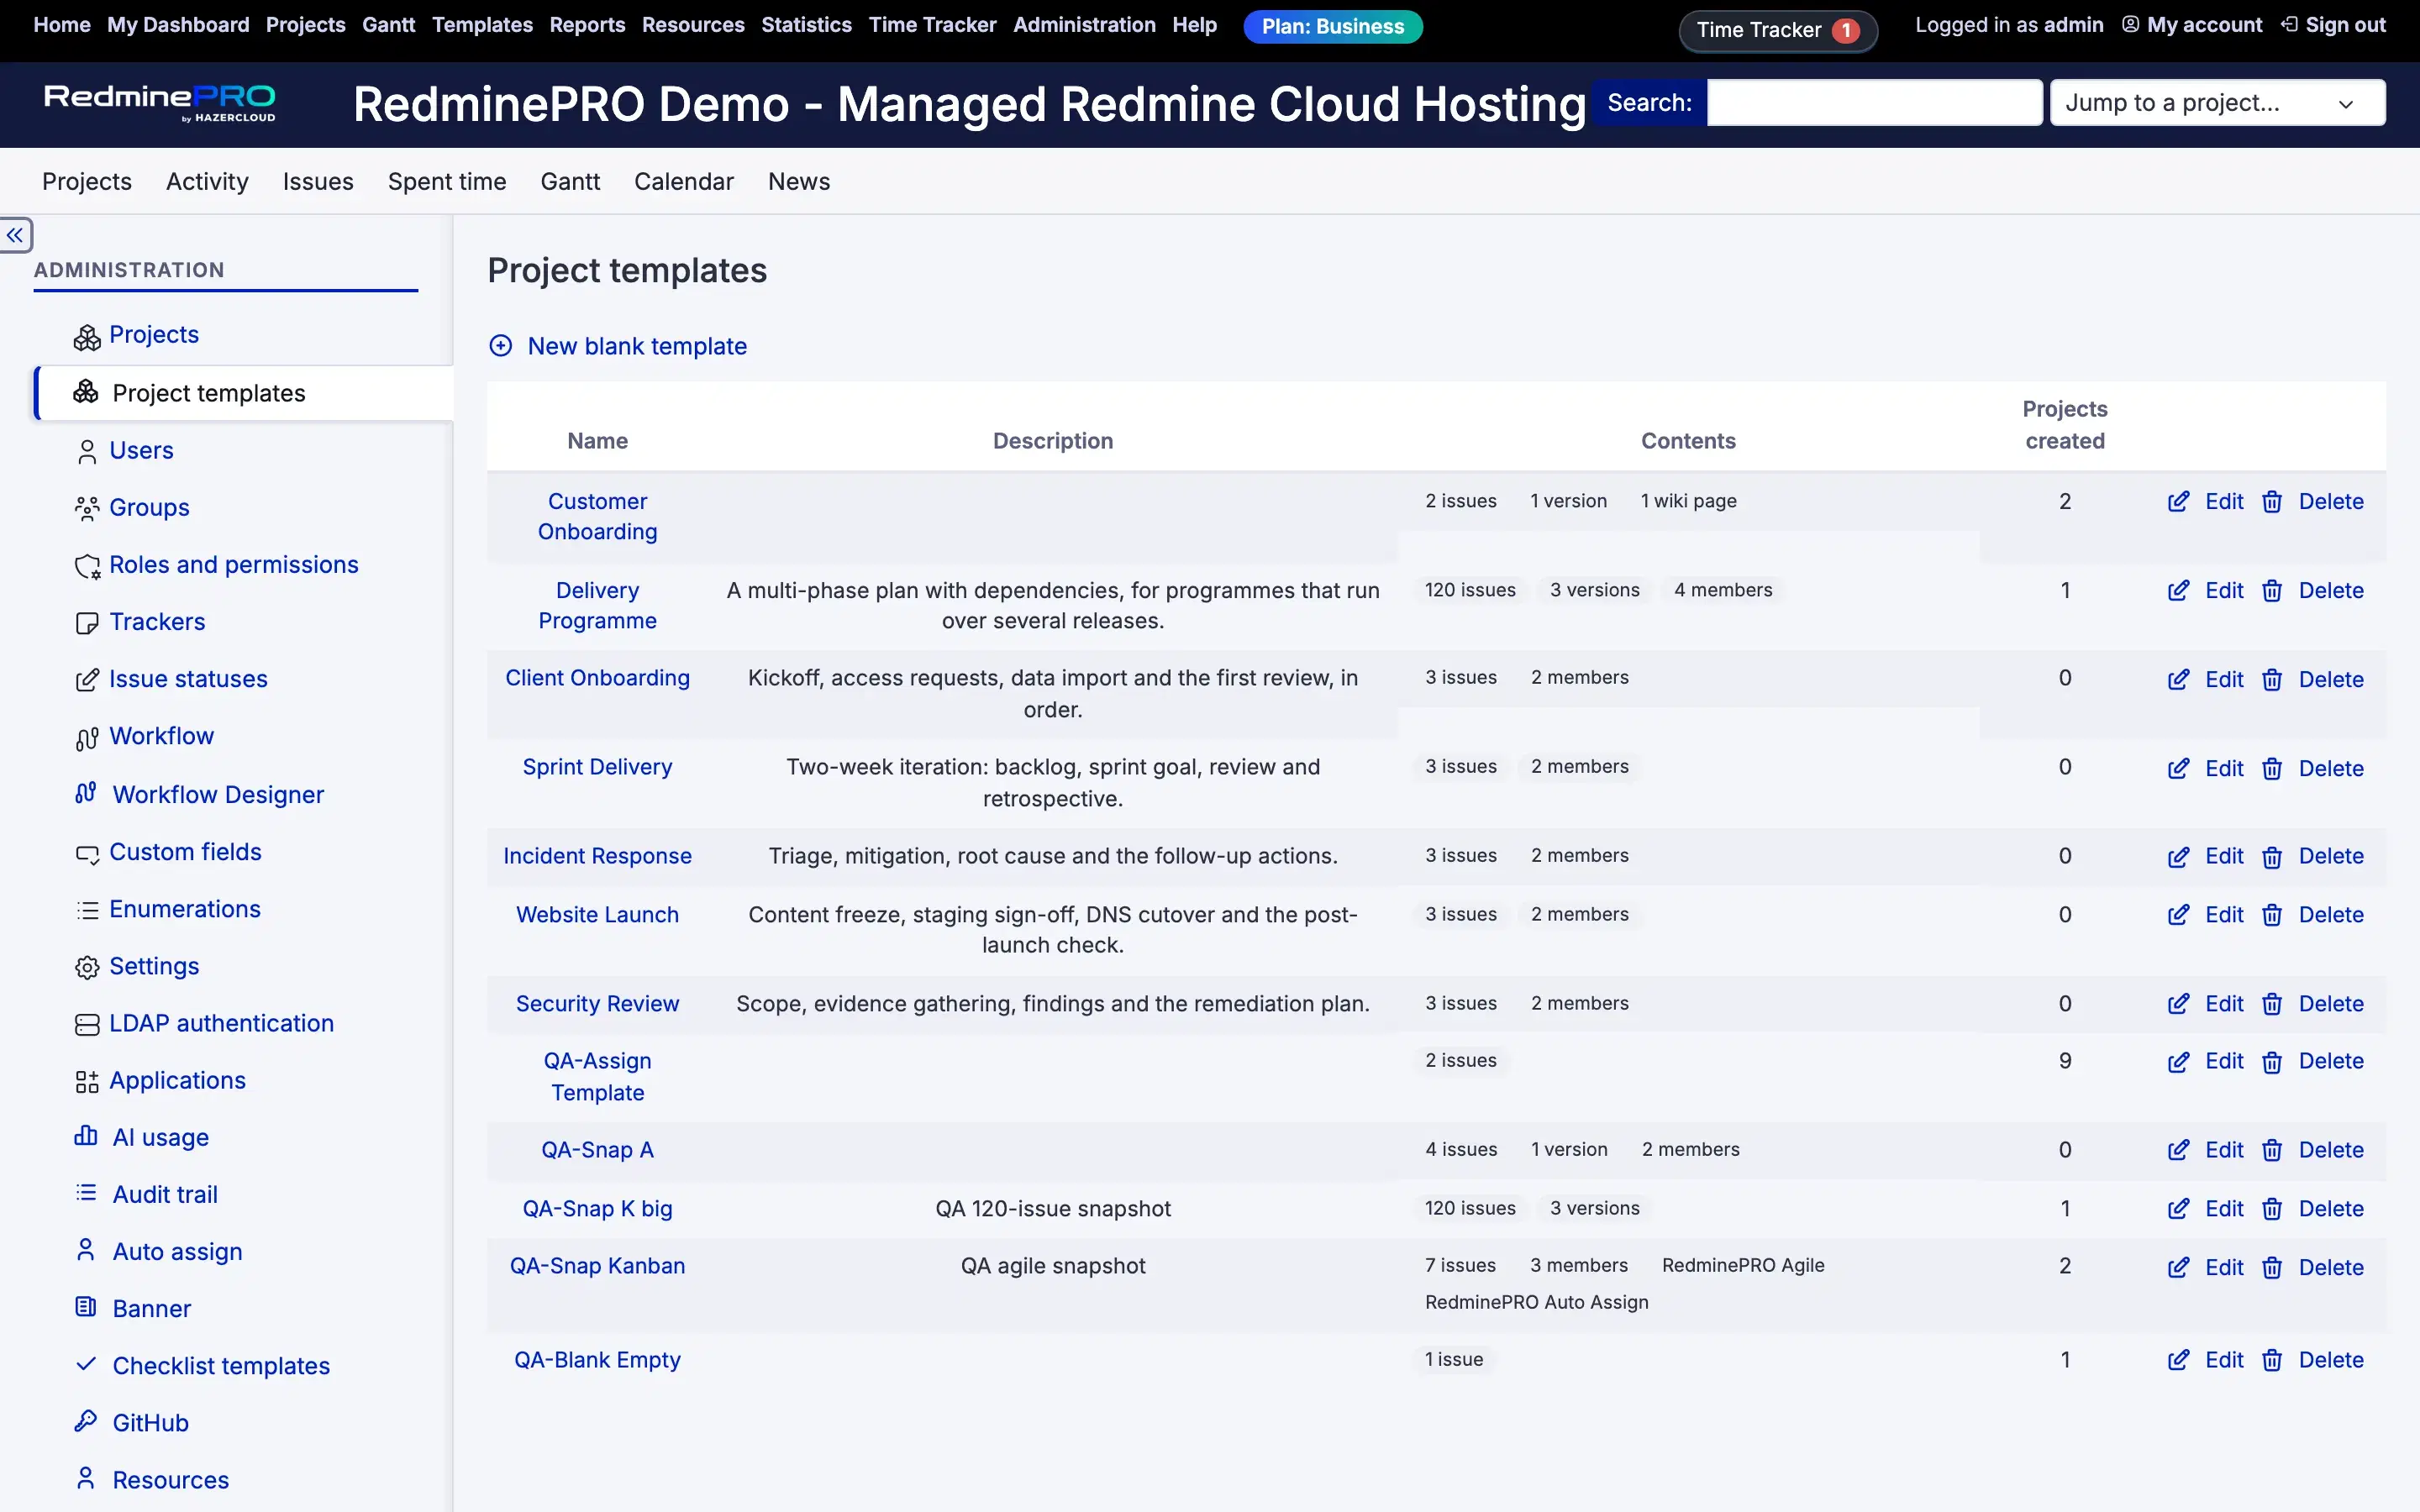Image resolution: width=2420 pixels, height=1512 pixels.
Task: Switch to the Calendar tab
Action: (684, 181)
